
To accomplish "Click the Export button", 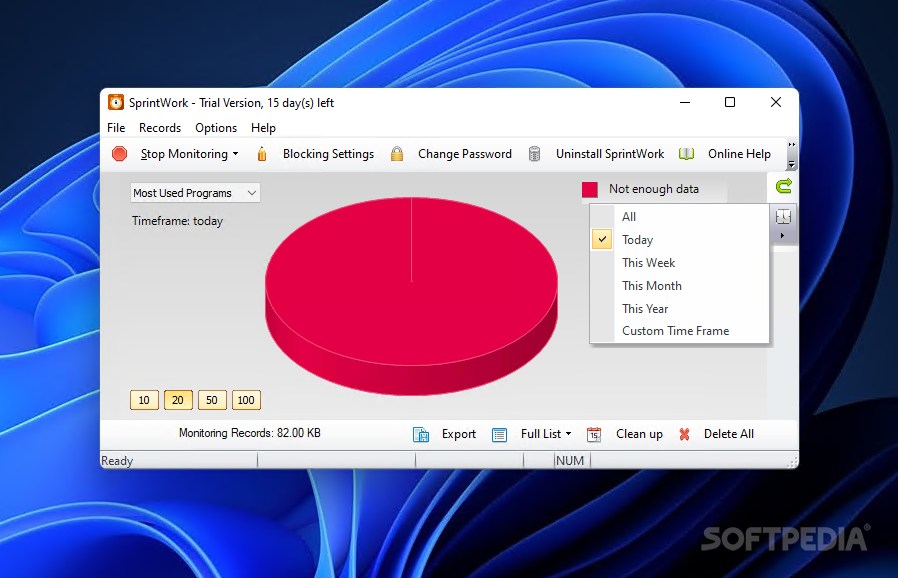I will coord(459,434).
